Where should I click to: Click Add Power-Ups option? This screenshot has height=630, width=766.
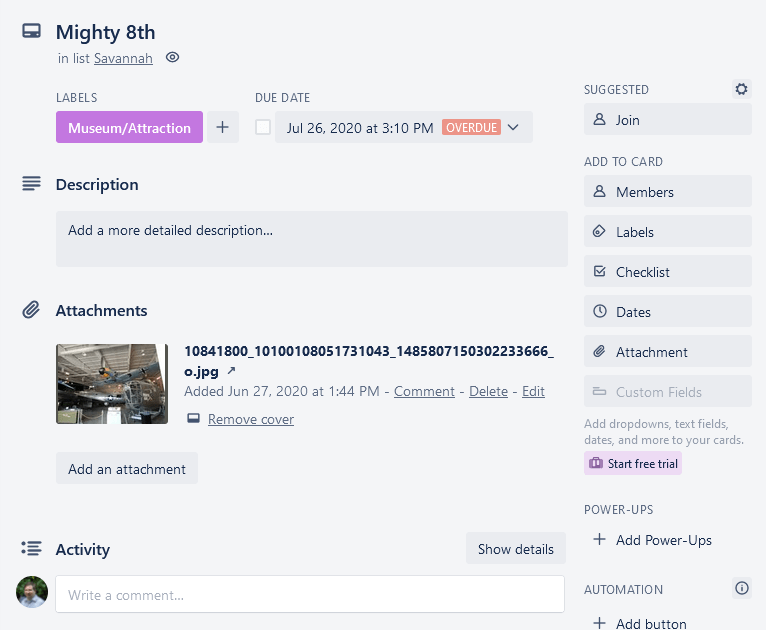coord(664,540)
